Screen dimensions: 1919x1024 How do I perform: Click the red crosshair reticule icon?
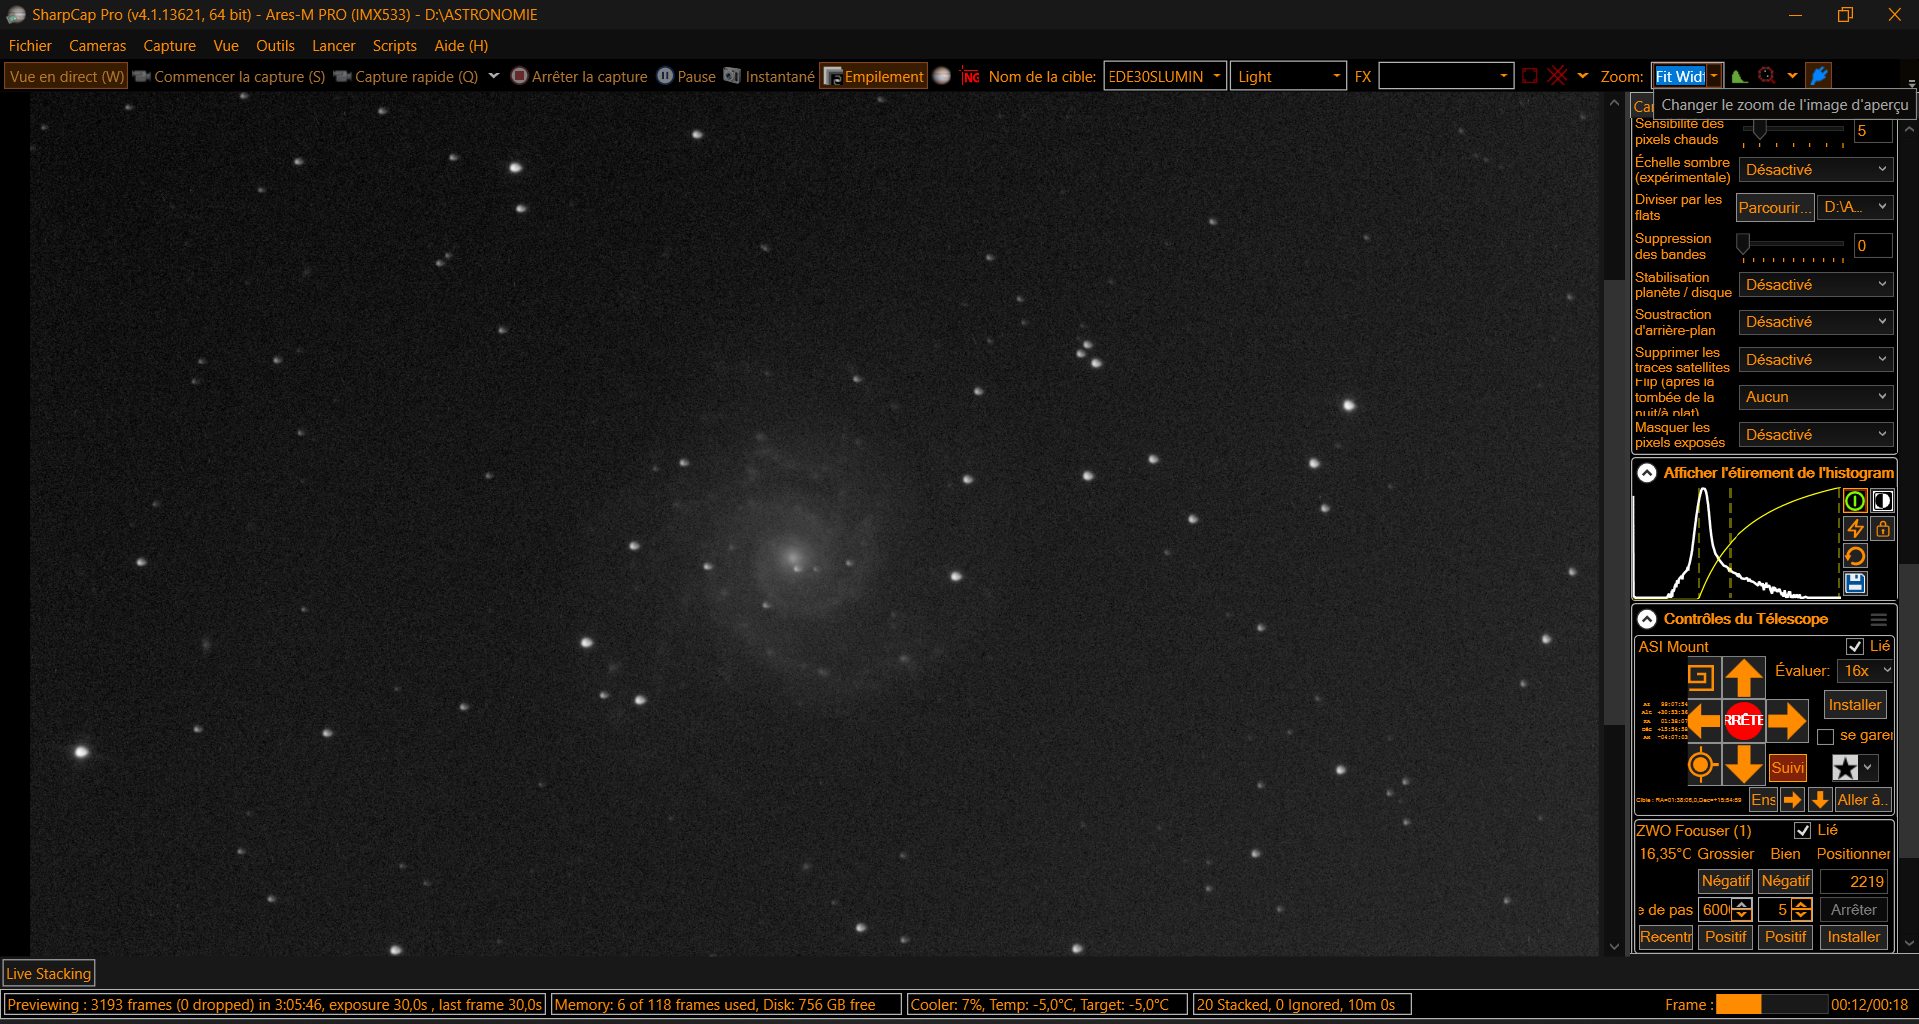point(1557,76)
